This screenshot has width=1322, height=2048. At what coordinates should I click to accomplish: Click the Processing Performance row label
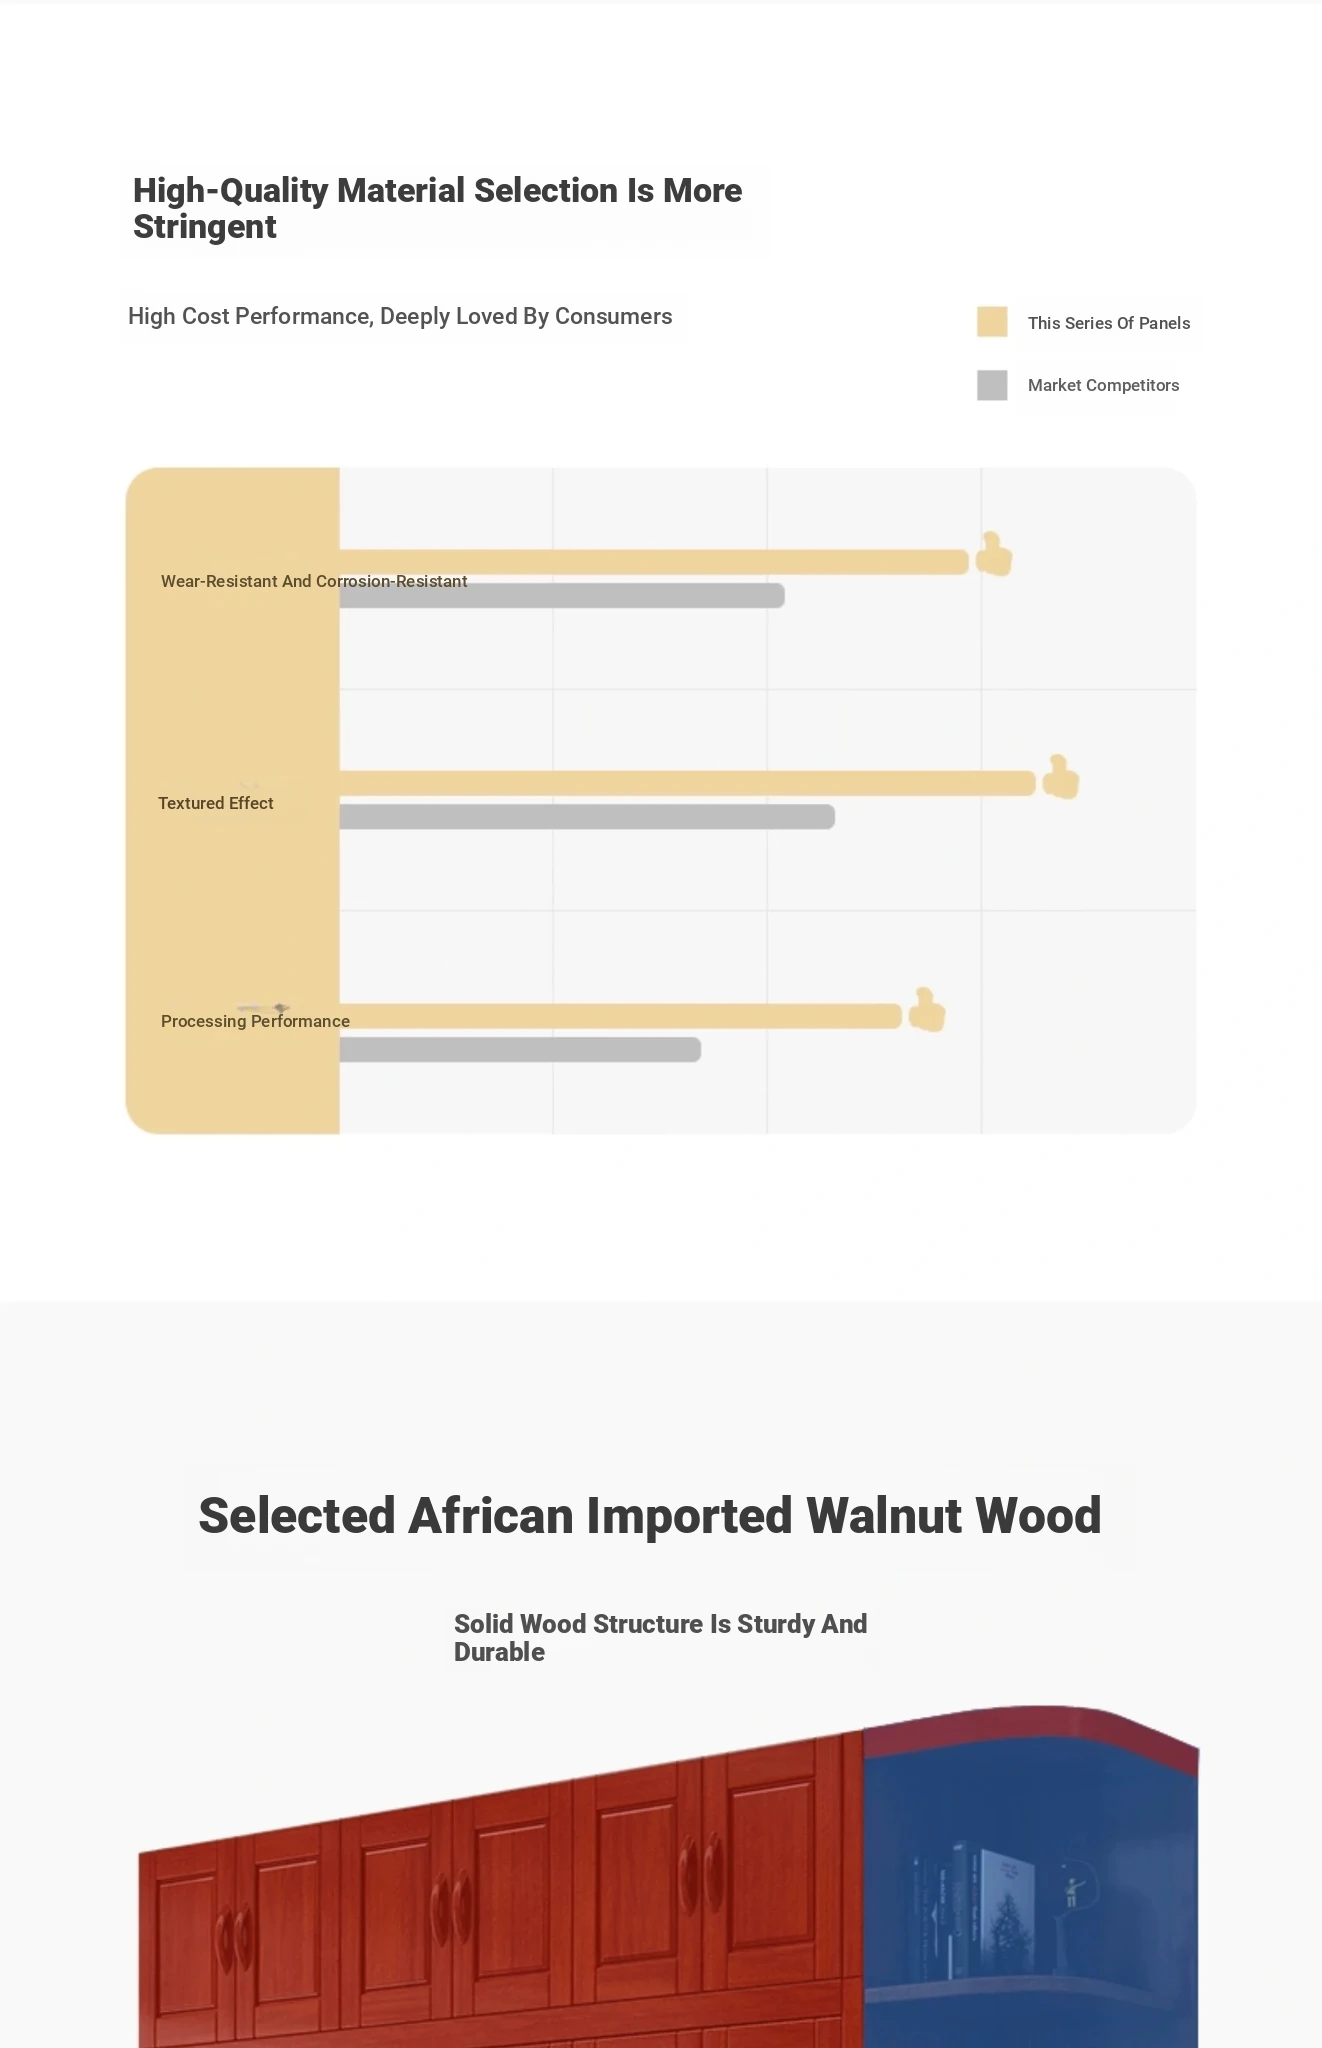(x=255, y=1021)
